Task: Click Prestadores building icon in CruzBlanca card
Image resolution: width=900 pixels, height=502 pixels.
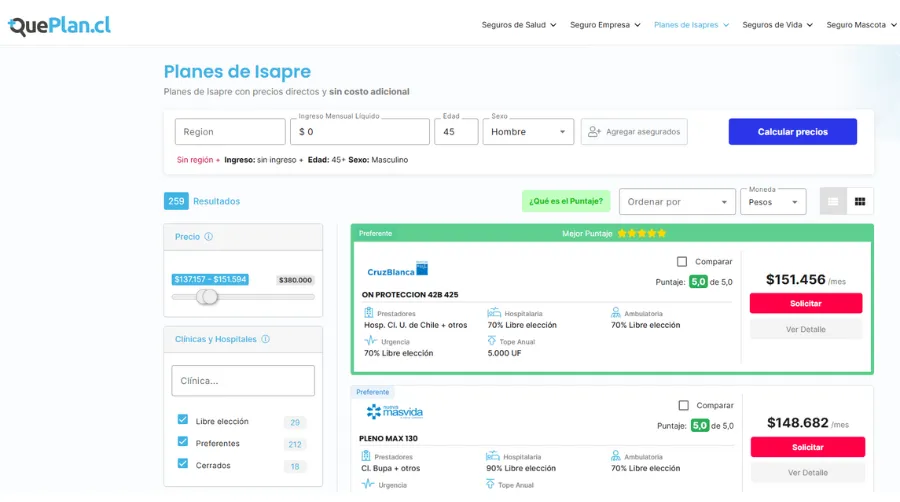Action: [x=368, y=313]
